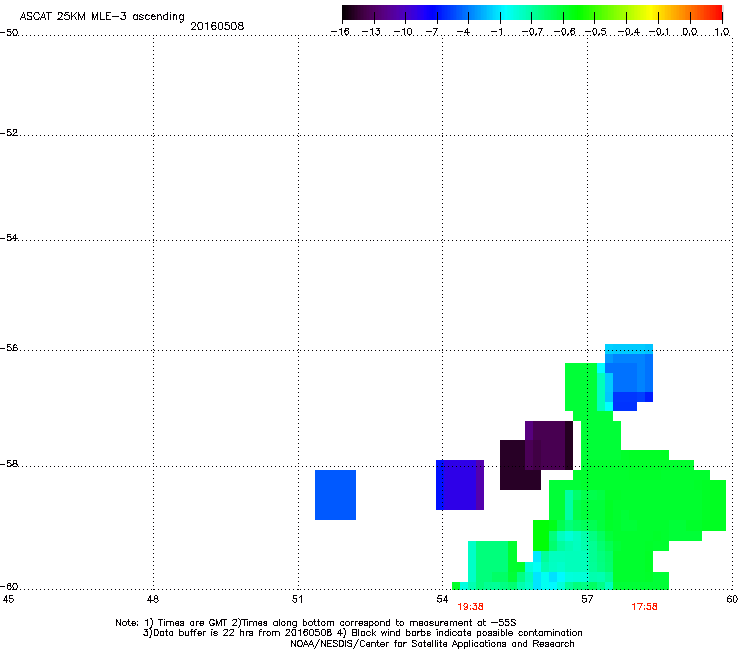Click the black end of the color bar
The height and width of the screenshot is (650, 740).
point(349,13)
